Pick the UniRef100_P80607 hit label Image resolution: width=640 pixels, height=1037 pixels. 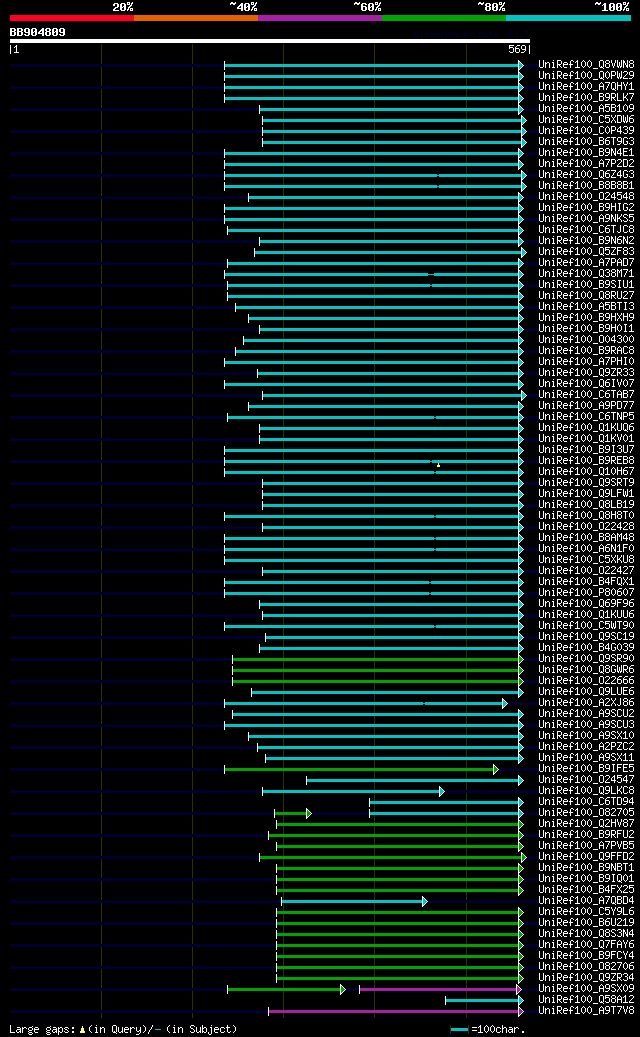pyautogui.click(x=586, y=593)
